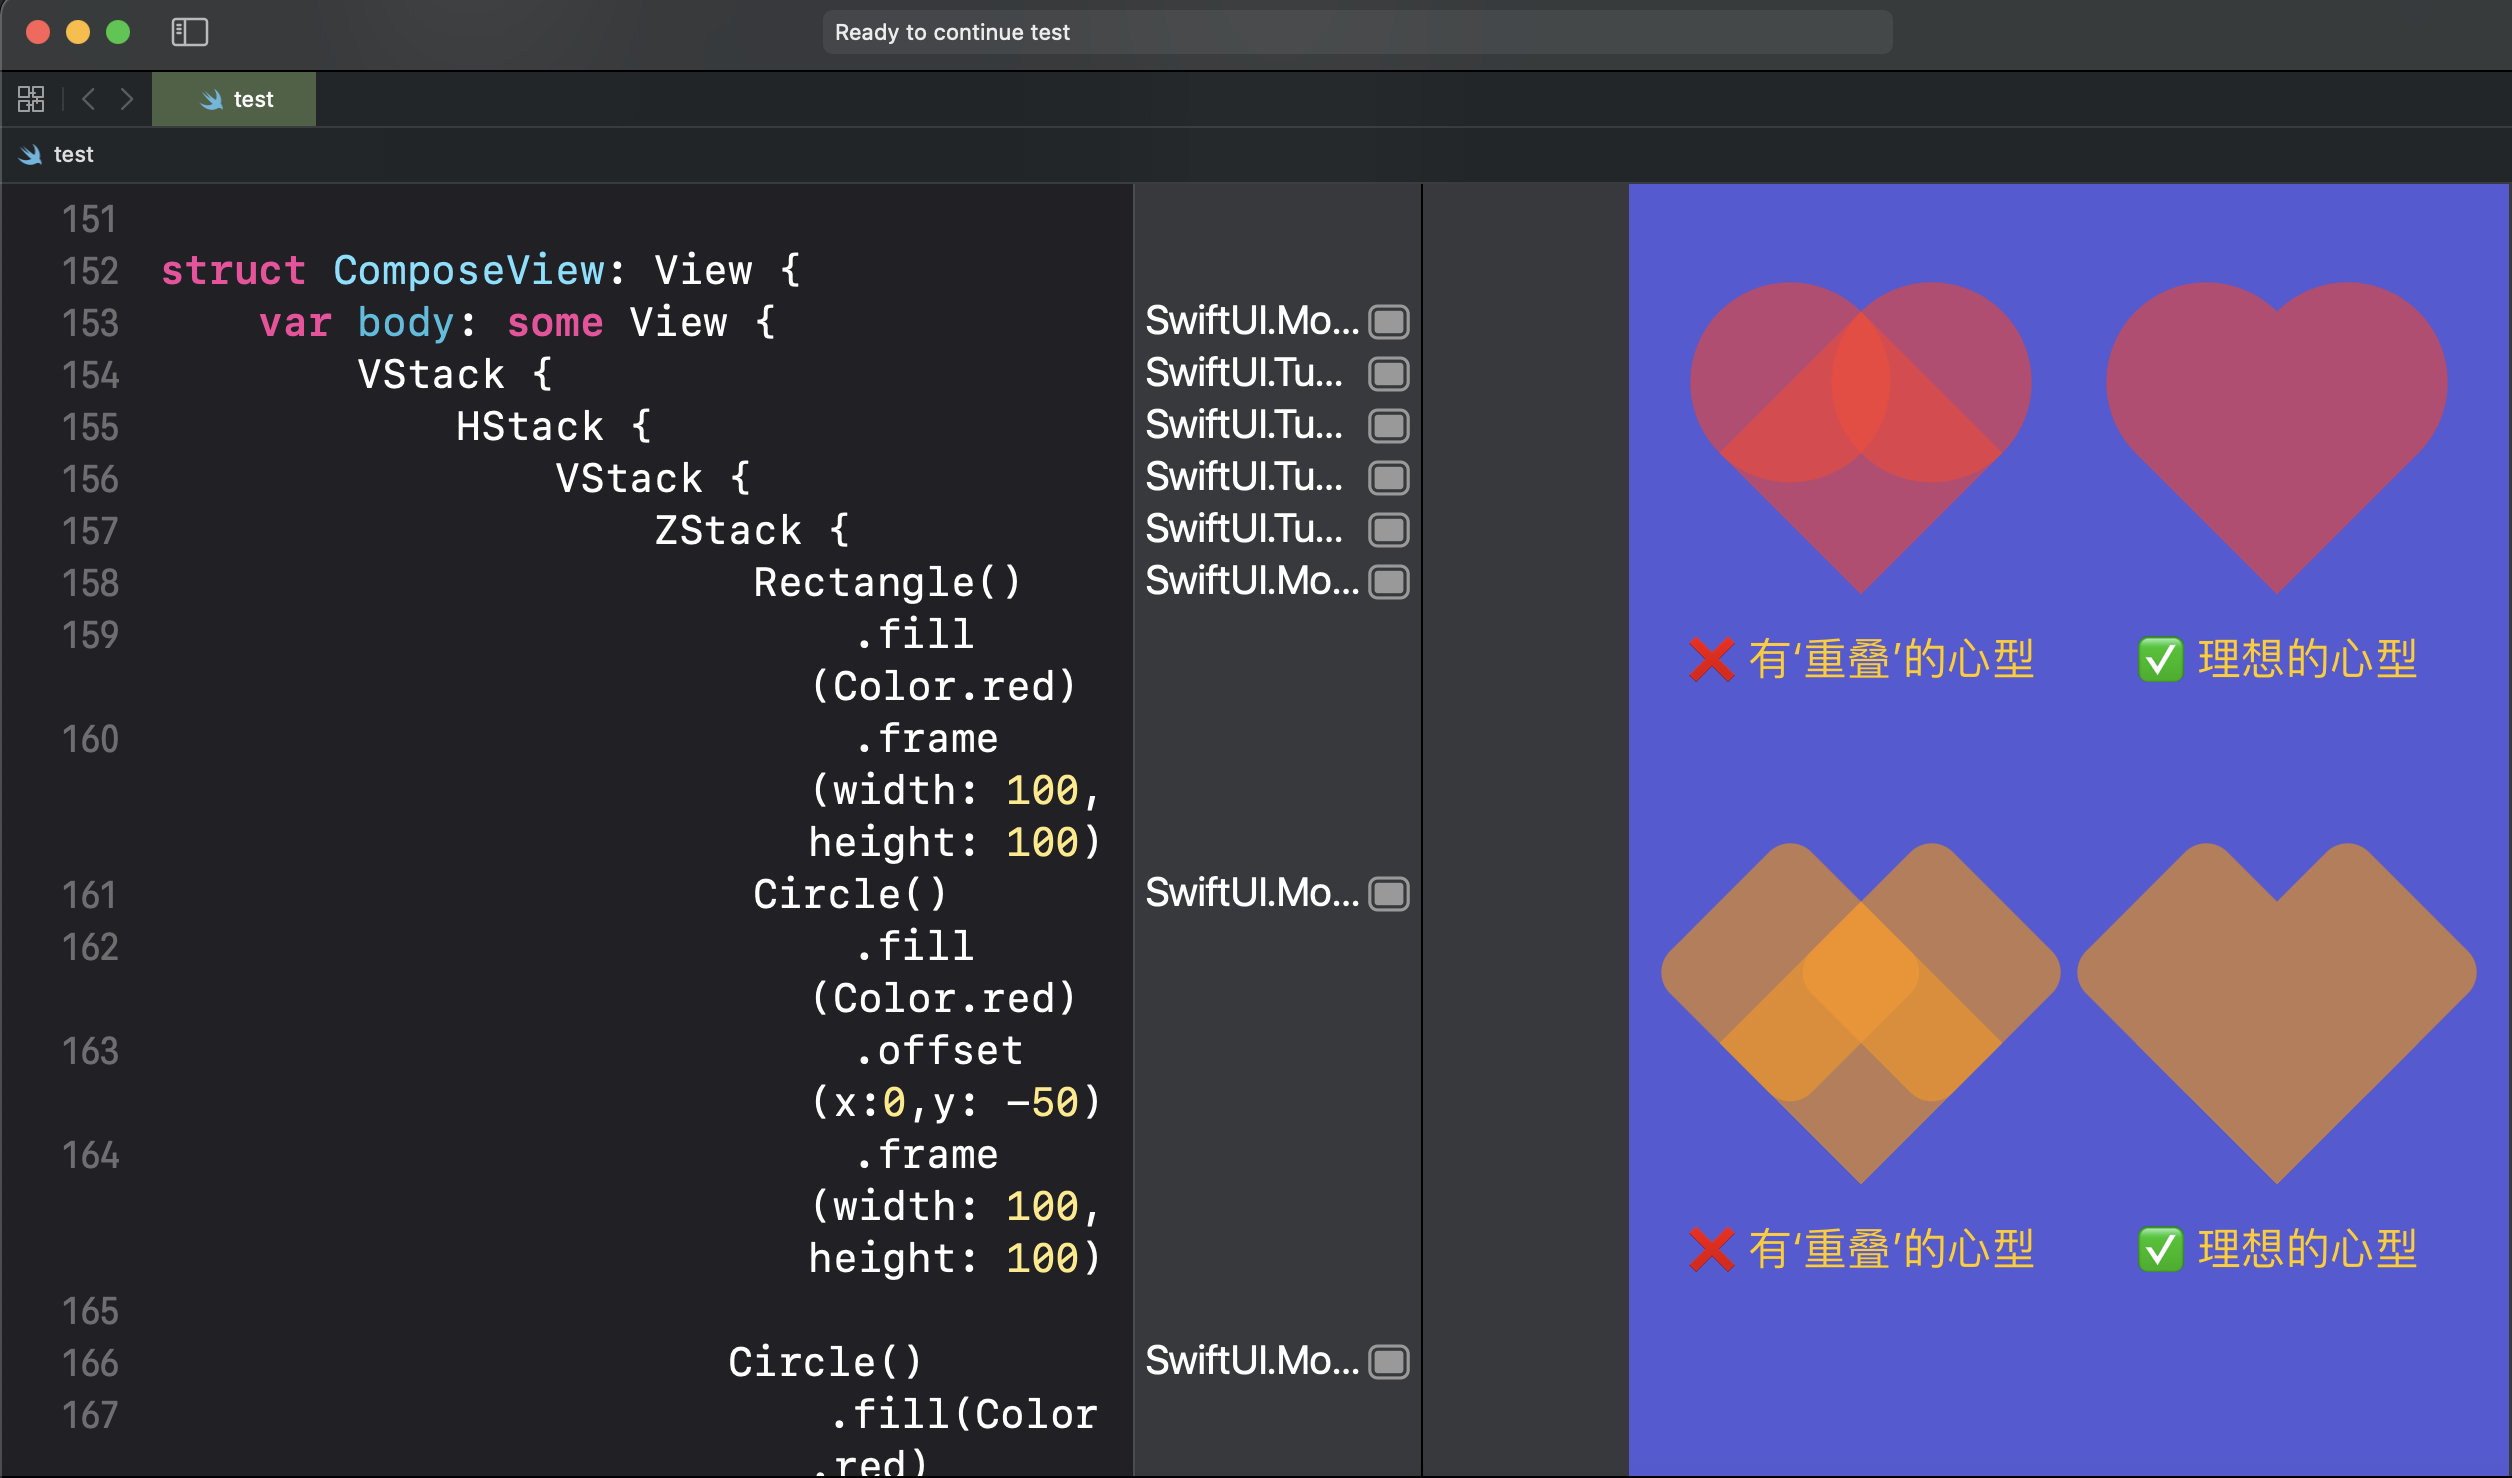Image resolution: width=2512 pixels, height=1478 pixels.
Task: Show result viewer for line 157 SwiftUI.Tu...
Action: point(1389,530)
